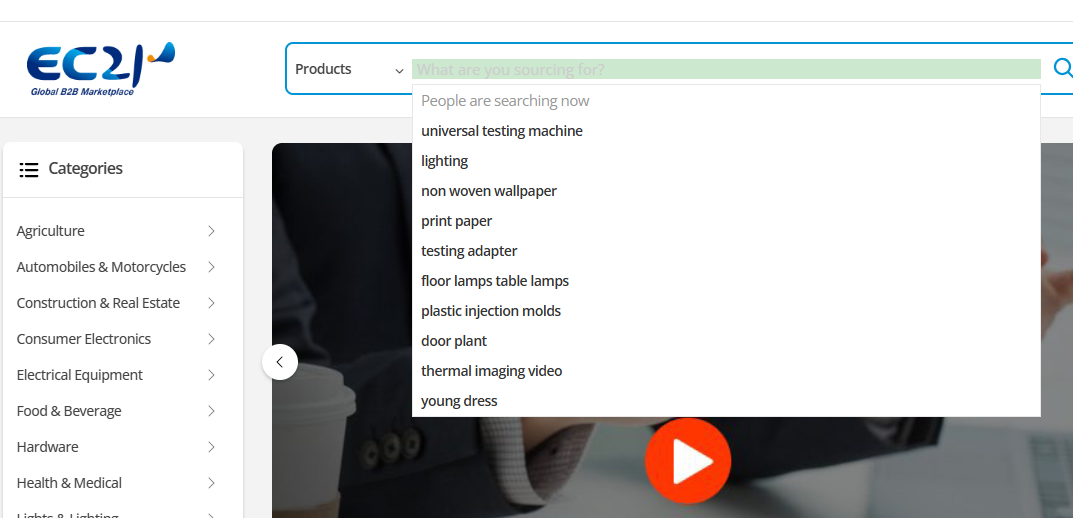Go to the previous banner slide arrow
Image resolution: width=1073 pixels, height=518 pixels.
(280, 362)
